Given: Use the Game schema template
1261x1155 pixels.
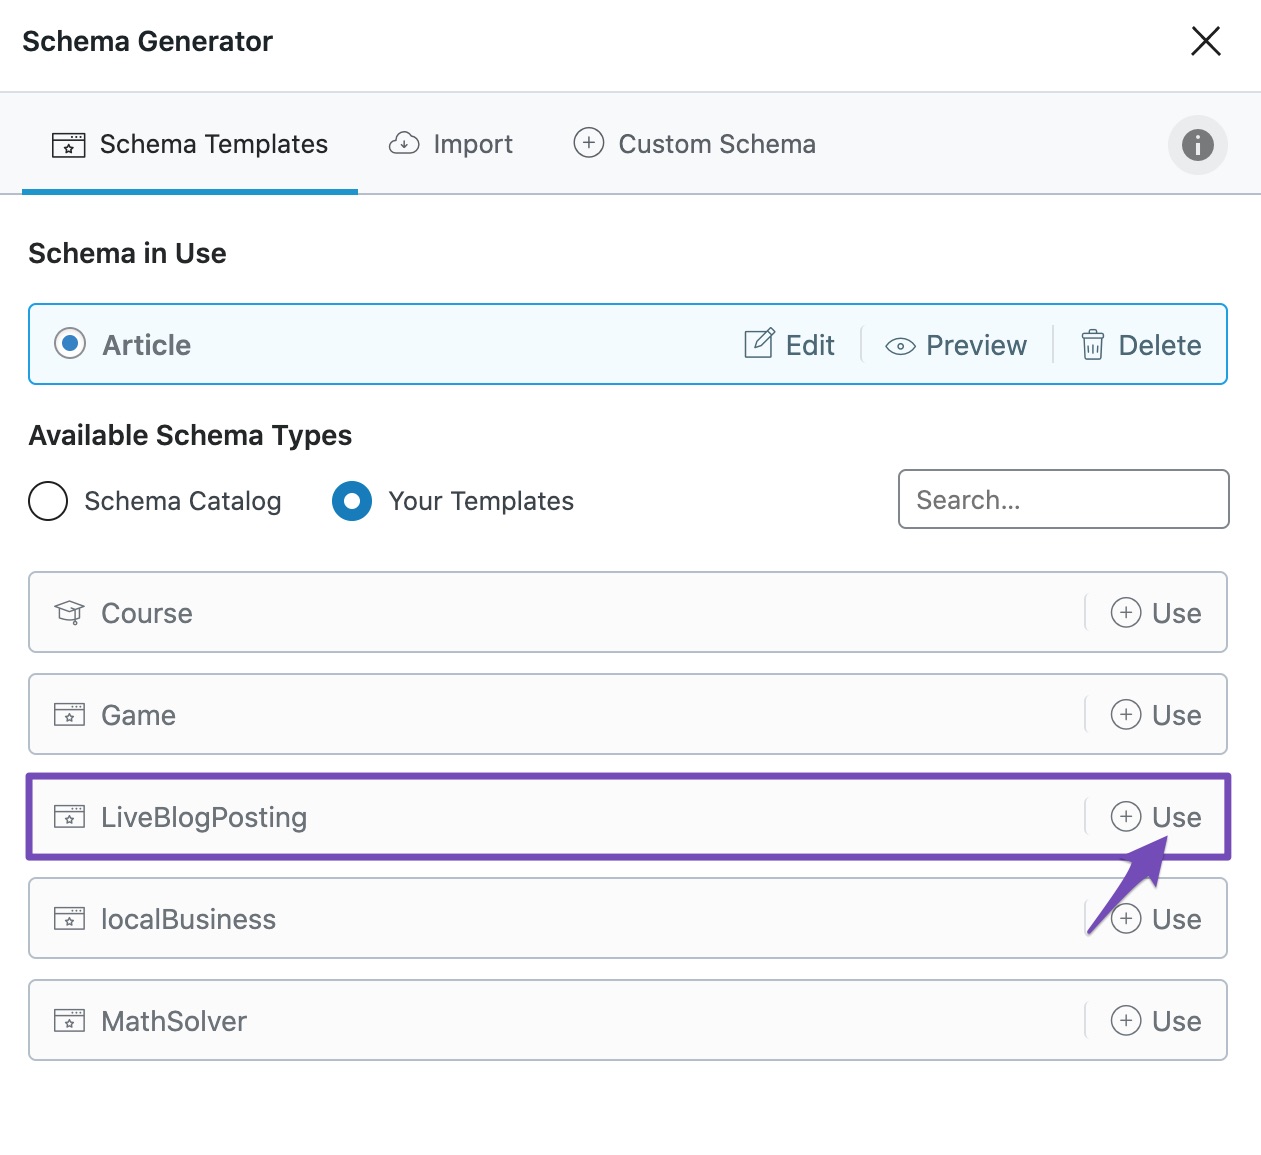Looking at the screenshot, I should coord(1156,715).
